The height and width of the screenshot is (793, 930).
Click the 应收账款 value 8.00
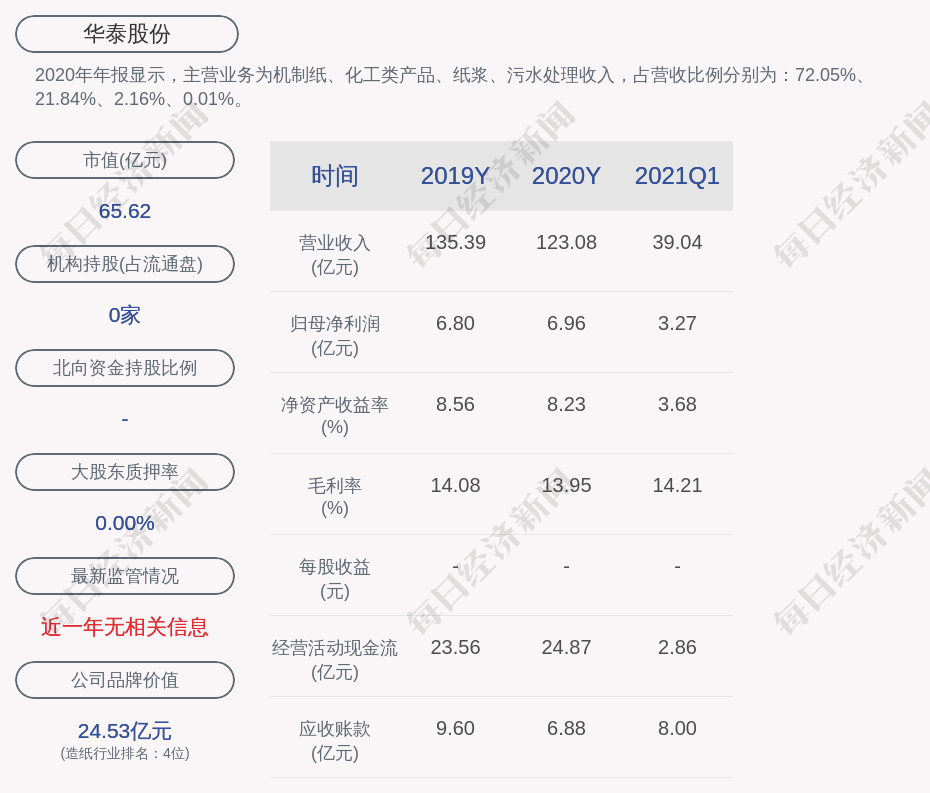point(677,728)
